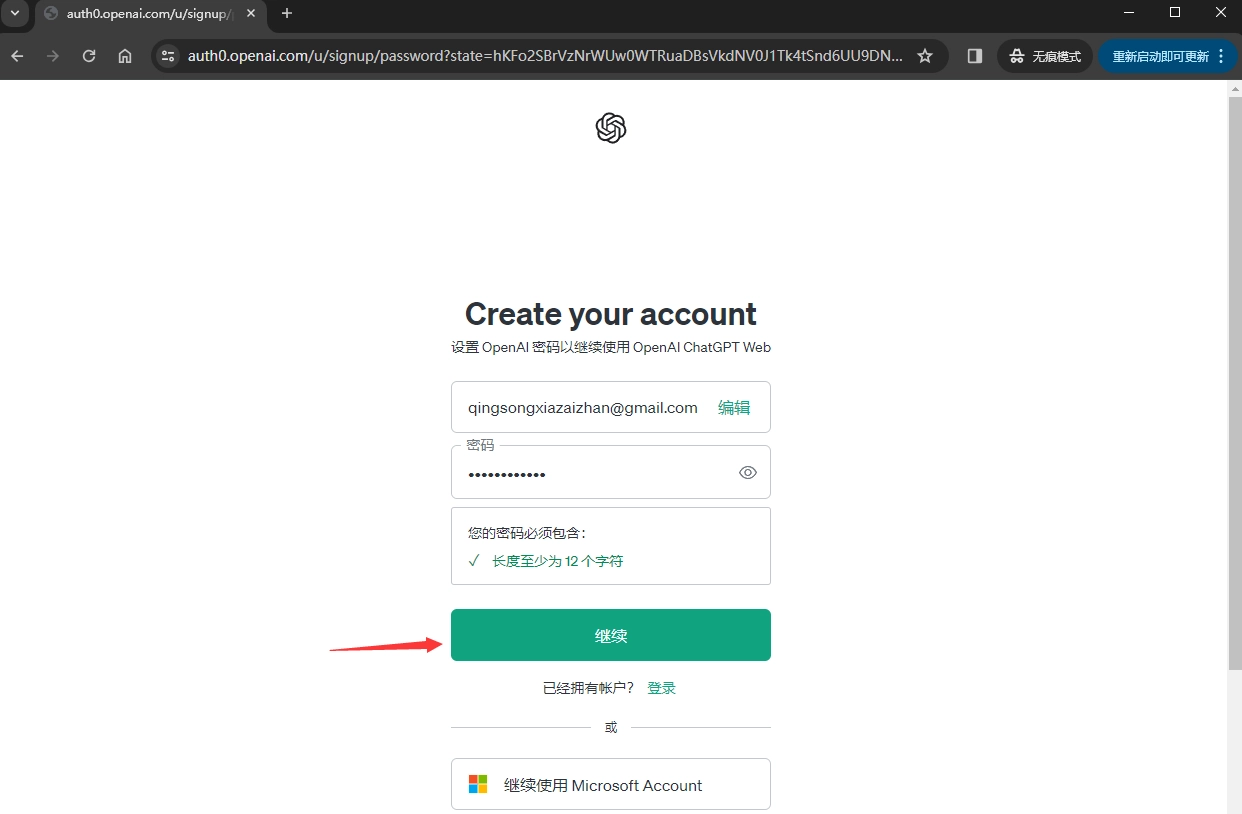Viewport: 1242px width, 814px height.
Task: Click the Microsoft logo icon
Action: (478, 785)
